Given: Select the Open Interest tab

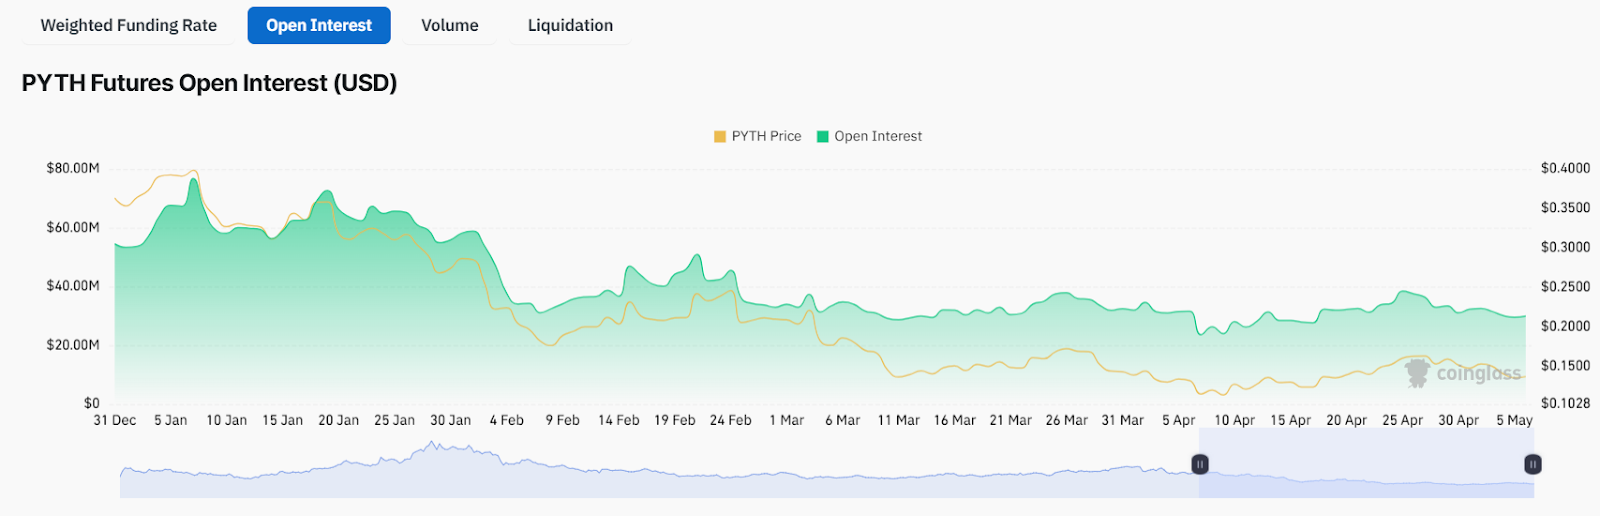Looking at the screenshot, I should click(319, 26).
